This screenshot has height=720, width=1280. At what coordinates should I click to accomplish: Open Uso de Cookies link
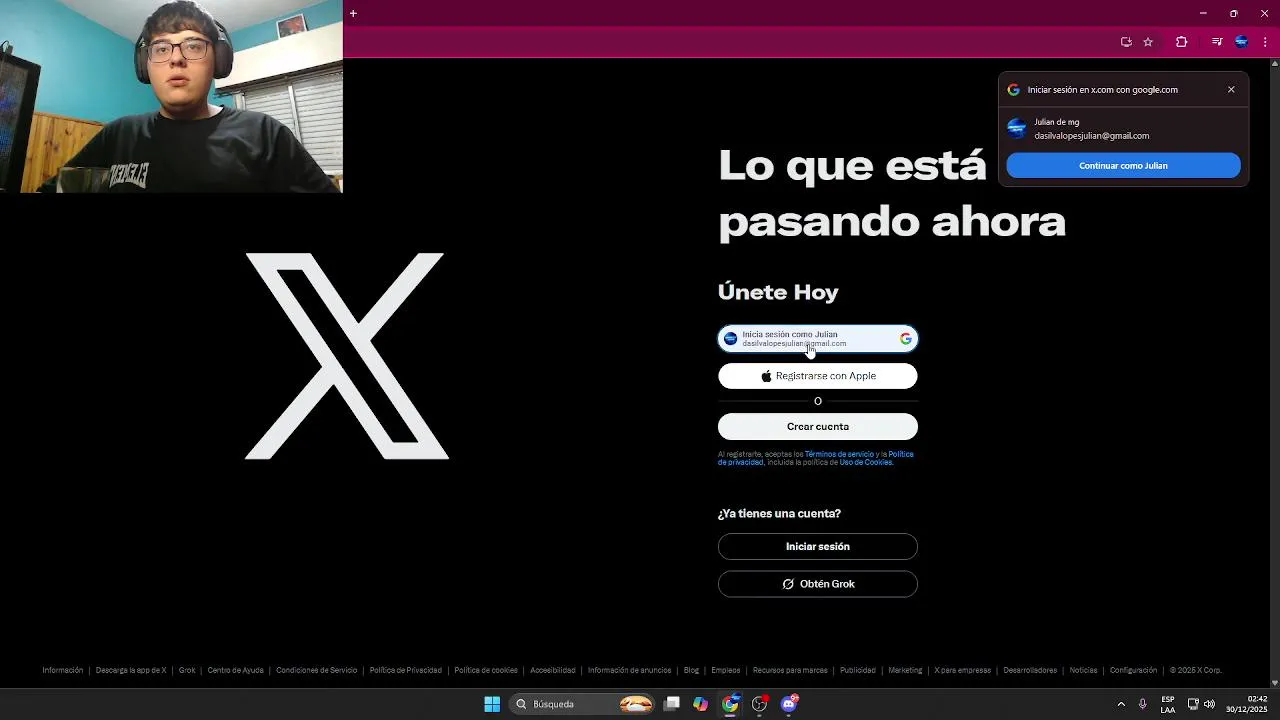[x=865, y=462]
